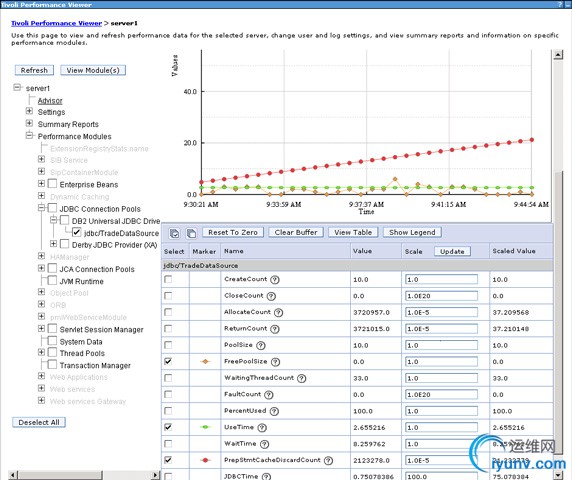Edit the UseTime scale field
Image resolution: width=572 pixels, height=480 pixels.
[441, 427]
